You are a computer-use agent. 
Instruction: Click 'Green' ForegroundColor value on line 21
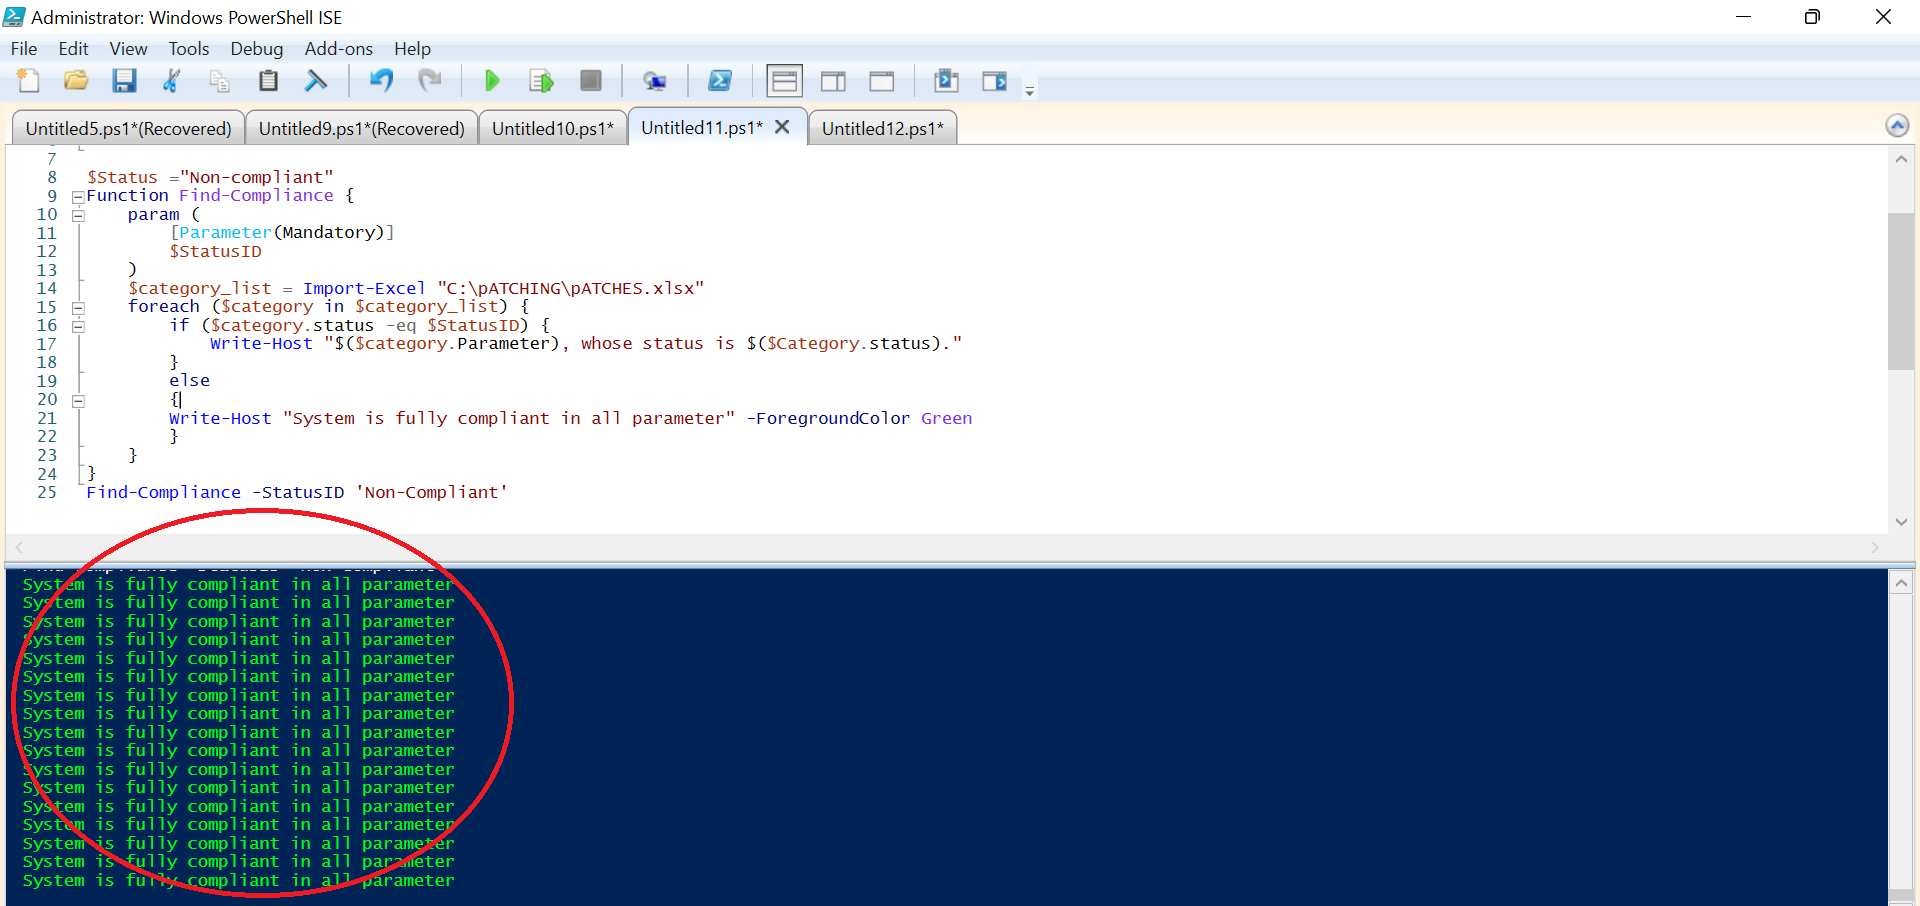point(946,418)
